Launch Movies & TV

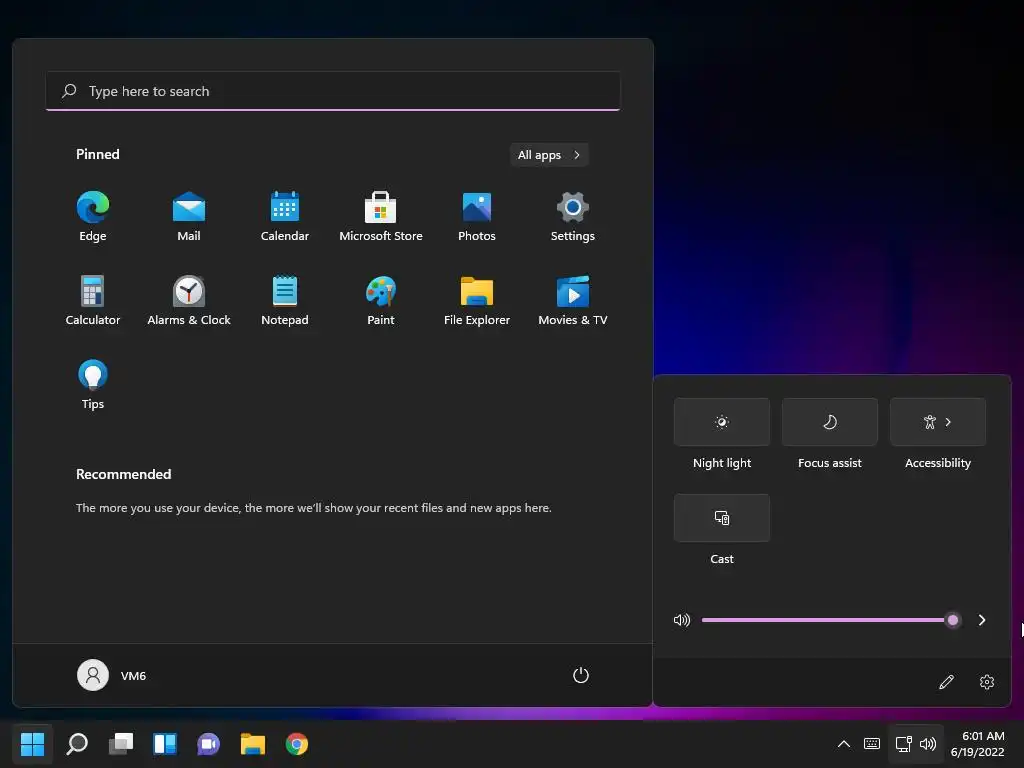click(573, 300)
